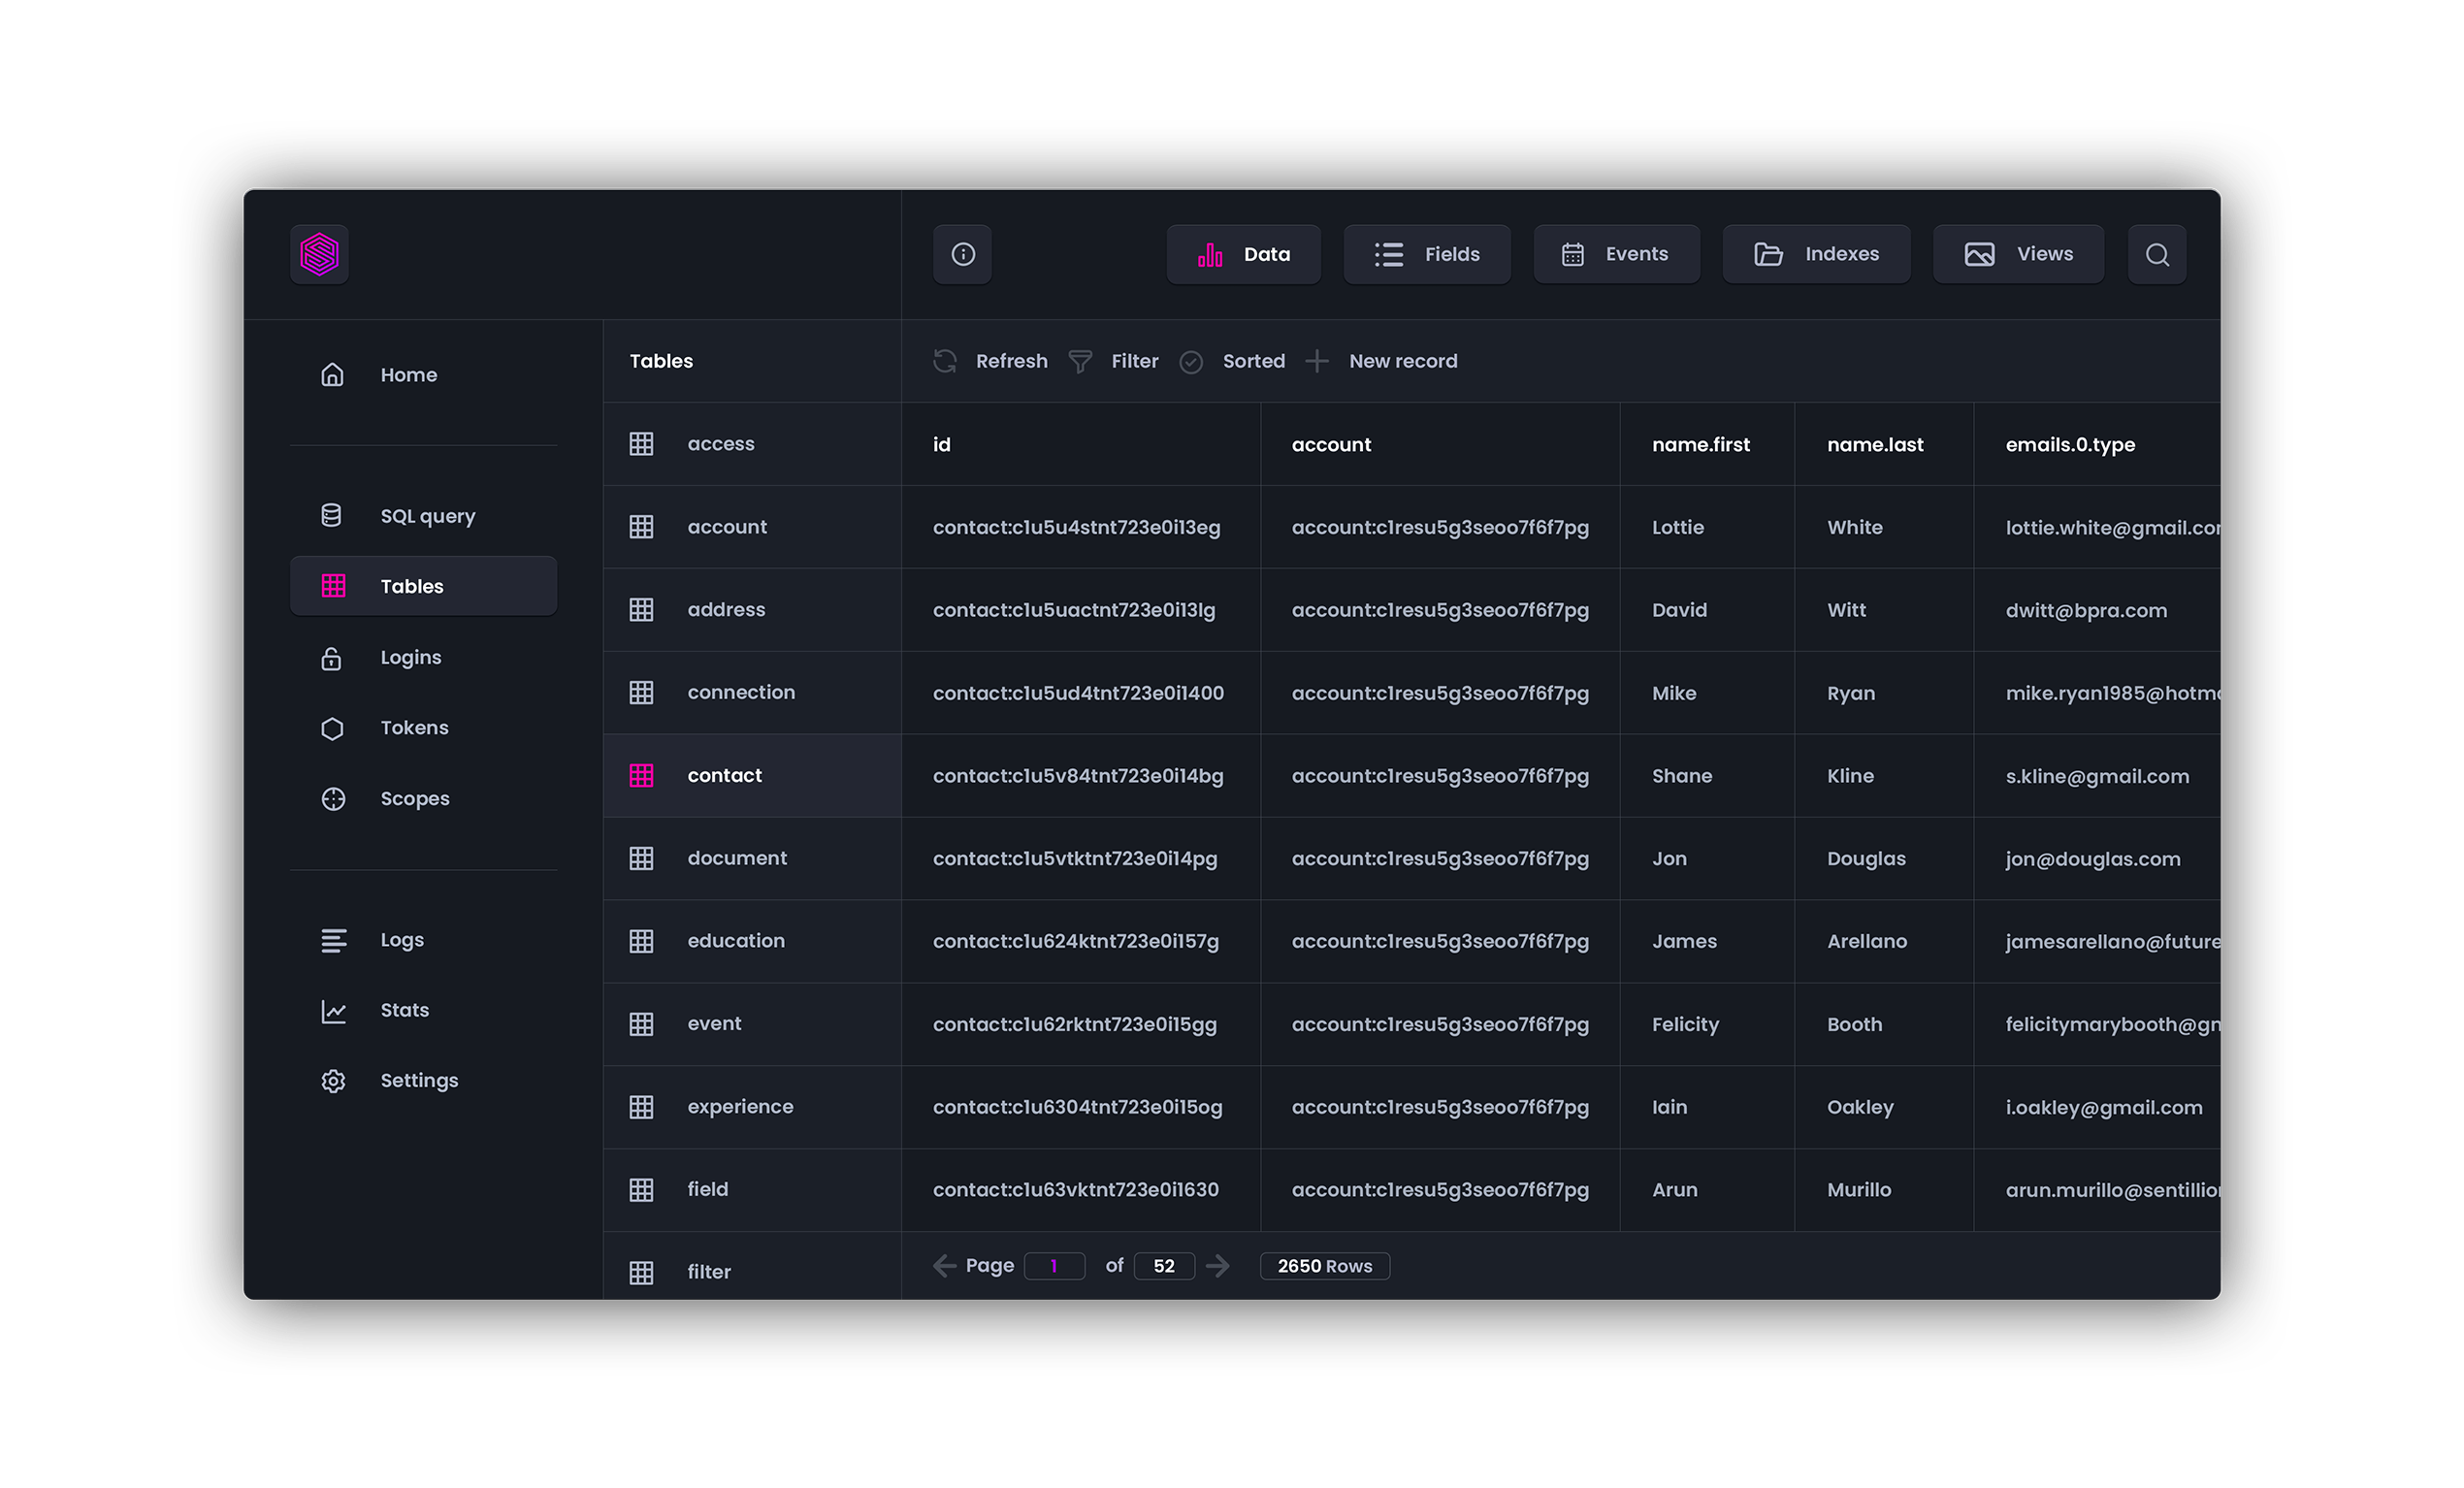This screenshot has height=1488, width=2464.
Task: Click the 2650 Rows badge
Action: point(1324,1266)
